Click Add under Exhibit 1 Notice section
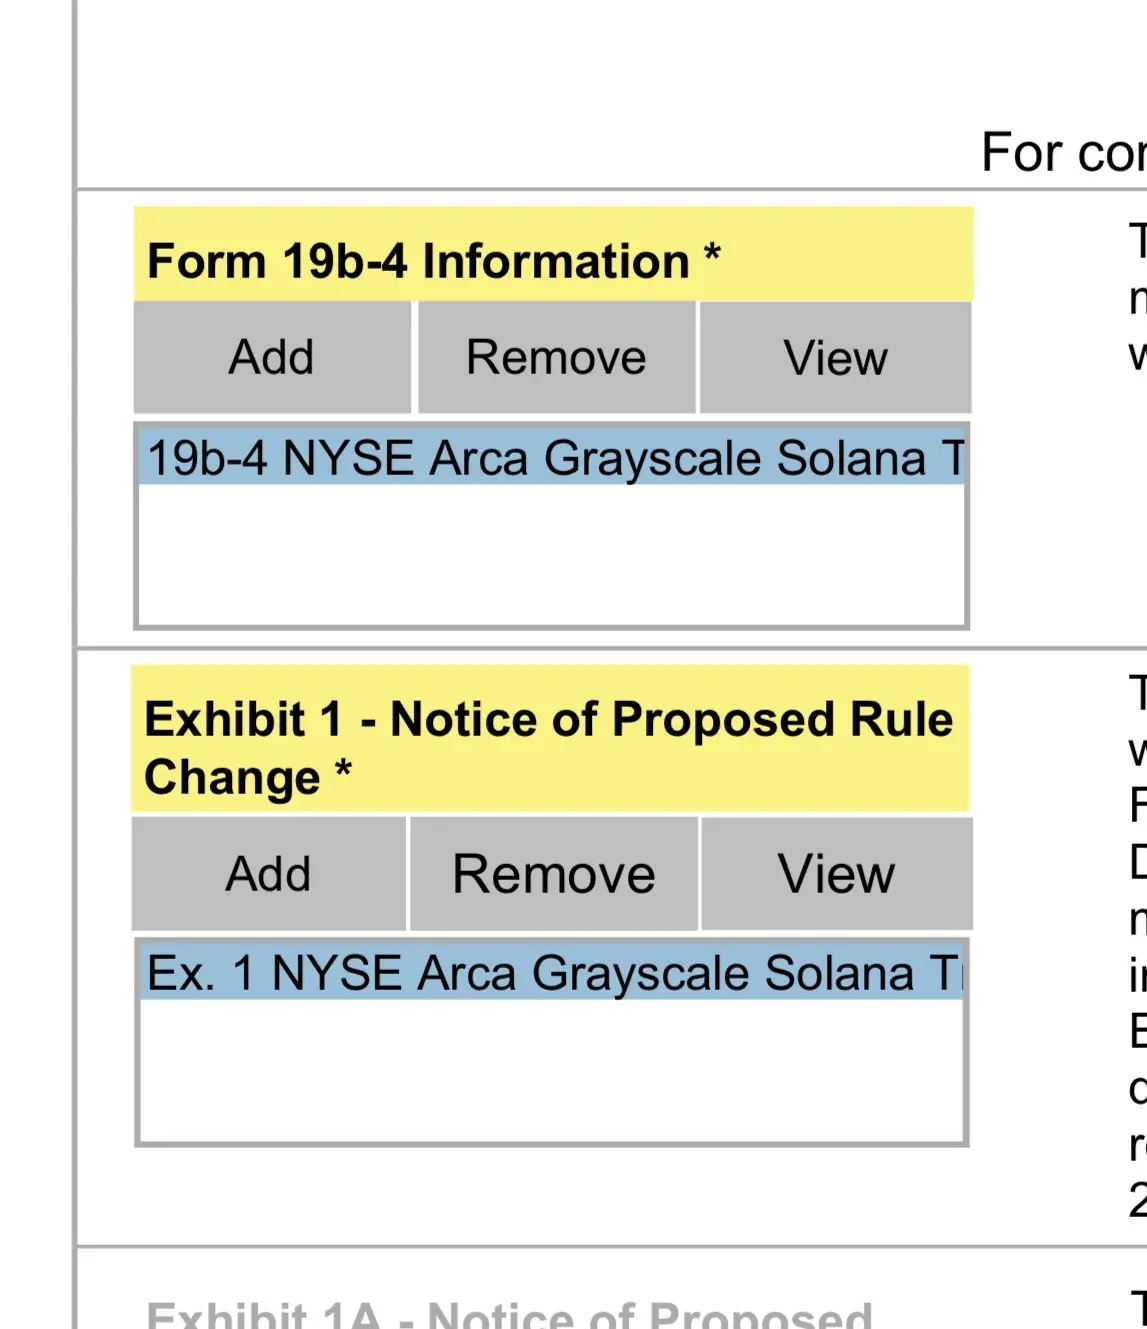1147x1329 pixels. 269,874
